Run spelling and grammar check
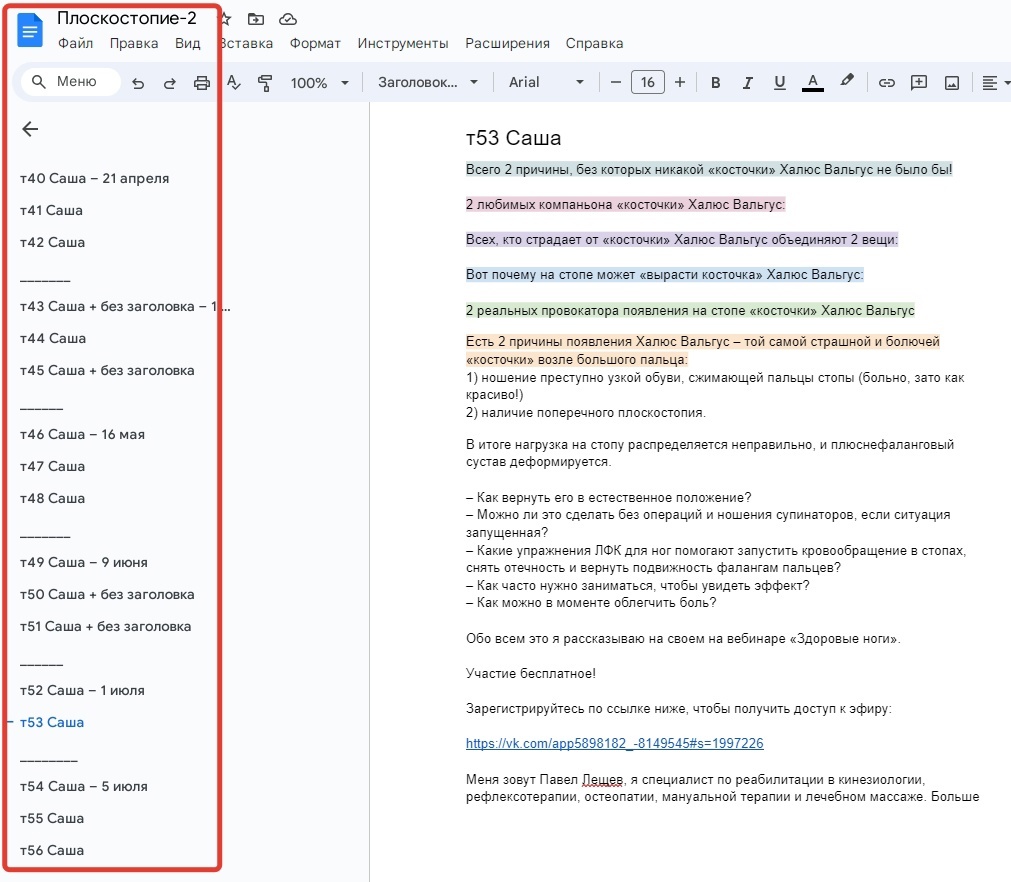The image size is (1011, 882). click(x=233, y=83)
